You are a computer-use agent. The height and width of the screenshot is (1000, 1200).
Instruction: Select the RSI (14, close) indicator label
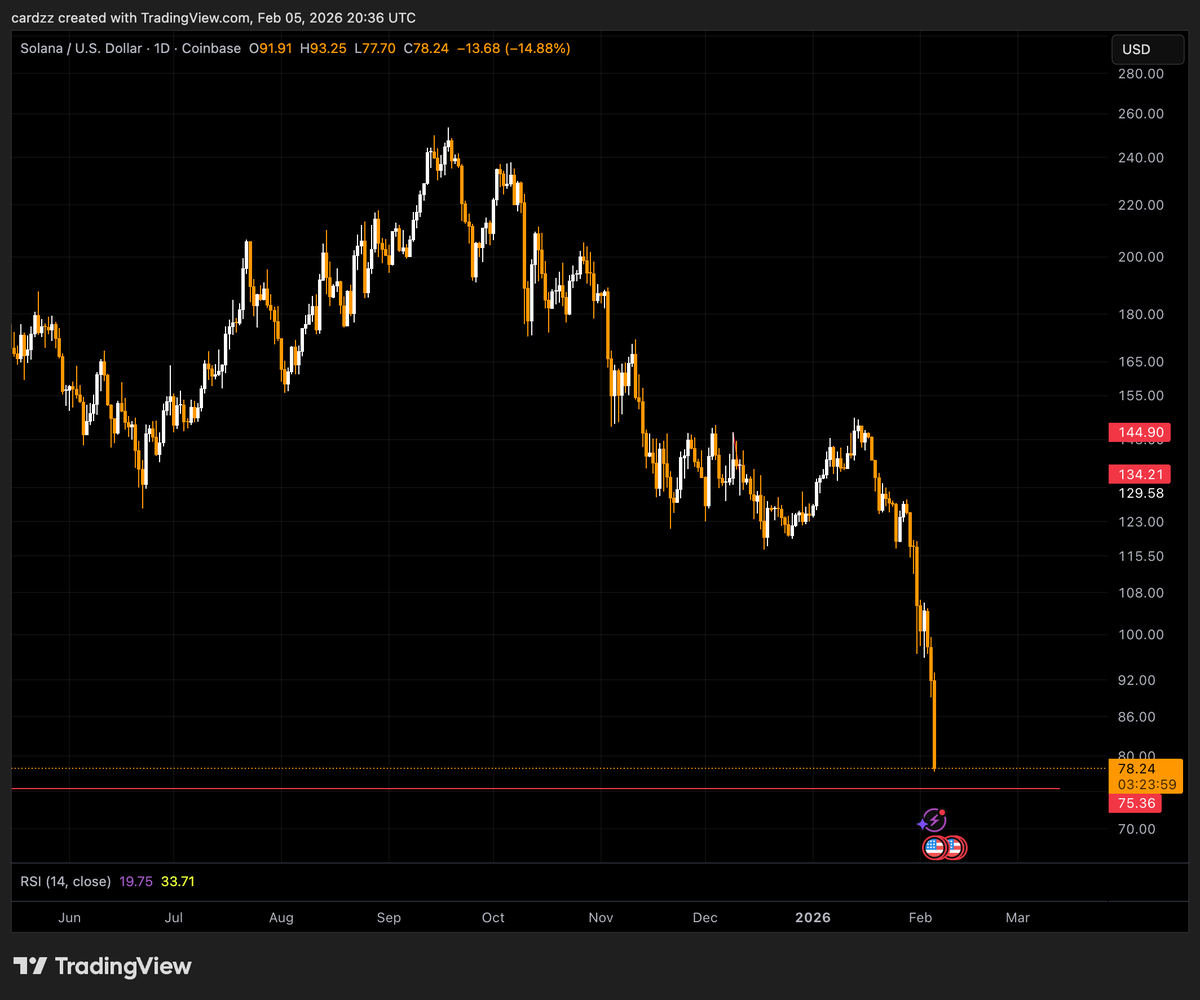(66, 882)
